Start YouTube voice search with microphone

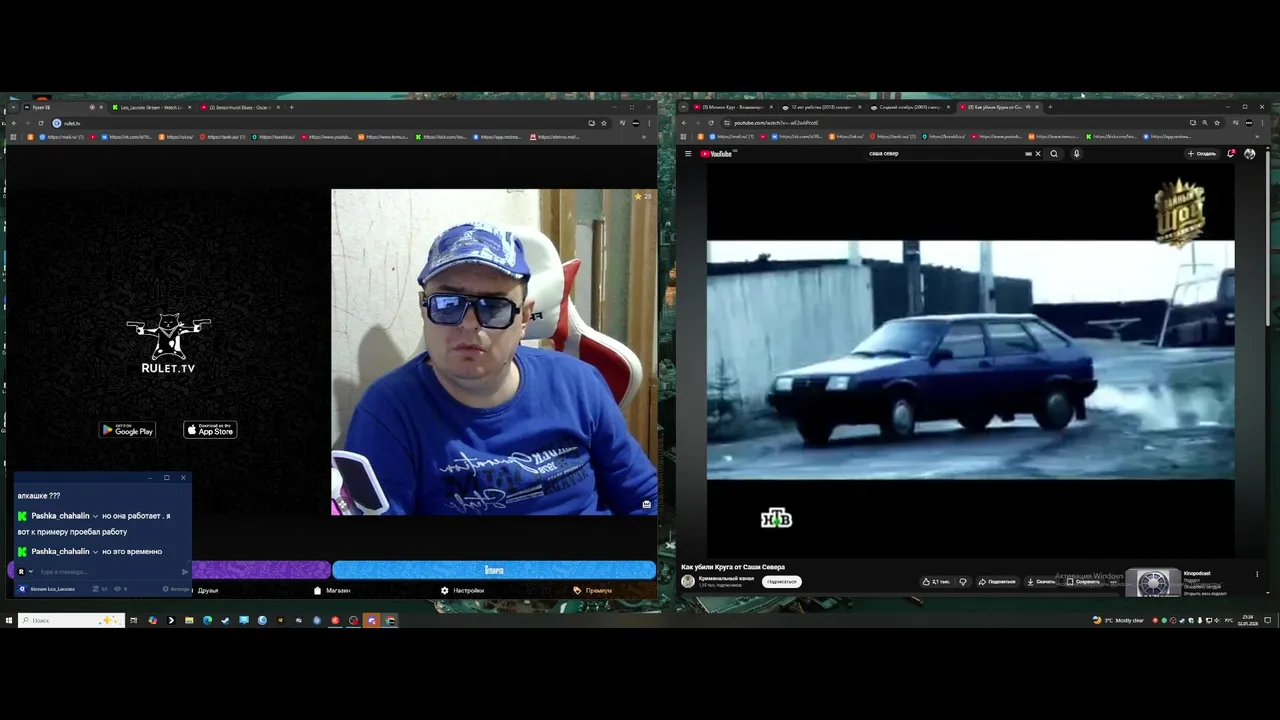tap(1077, 154)
